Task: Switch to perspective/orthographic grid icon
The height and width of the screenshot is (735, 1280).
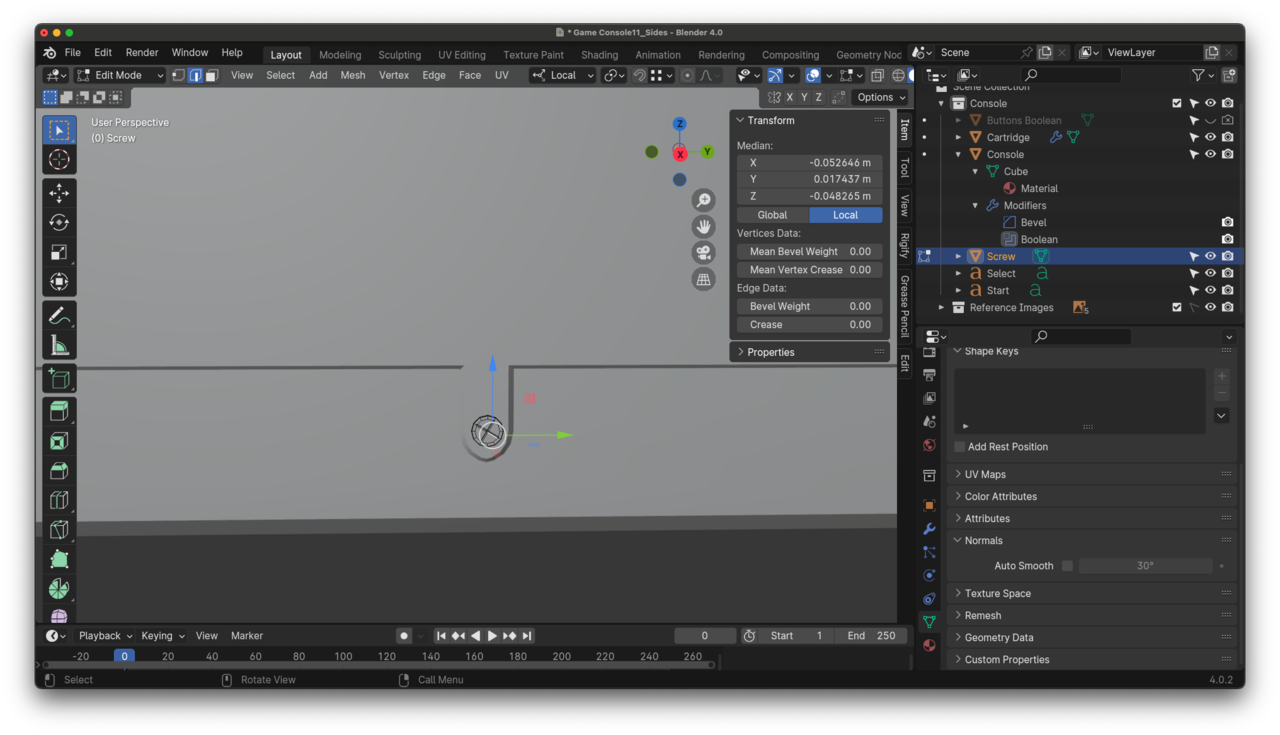Action: tap(704, 279)
